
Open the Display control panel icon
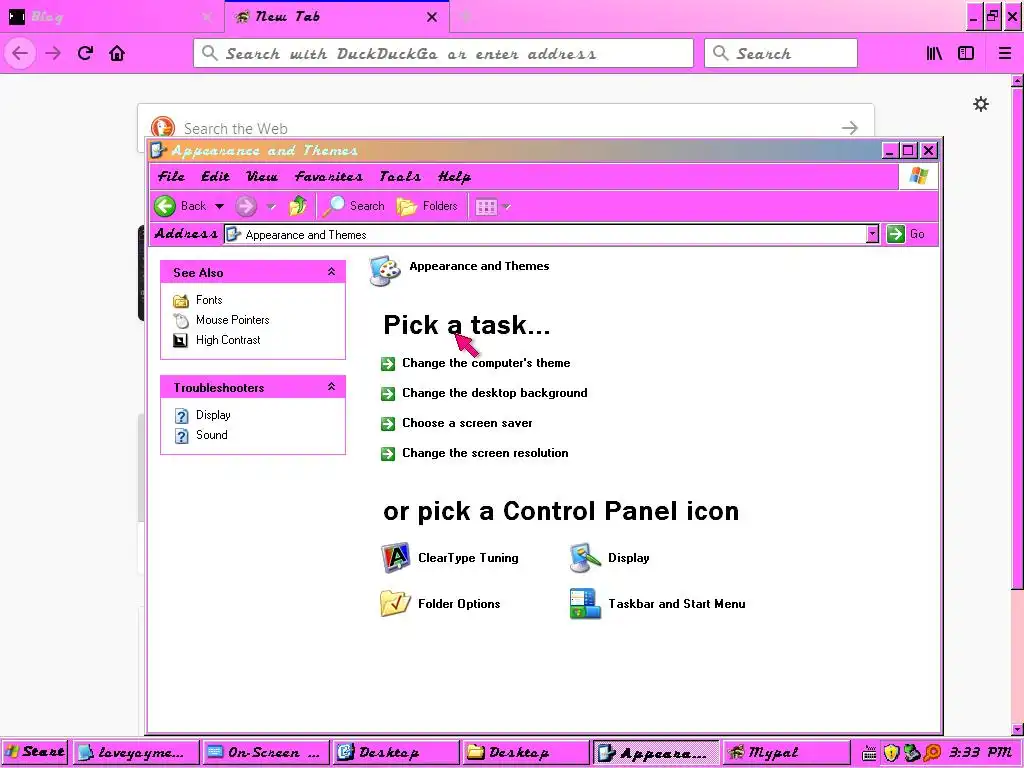pos(609,558)
